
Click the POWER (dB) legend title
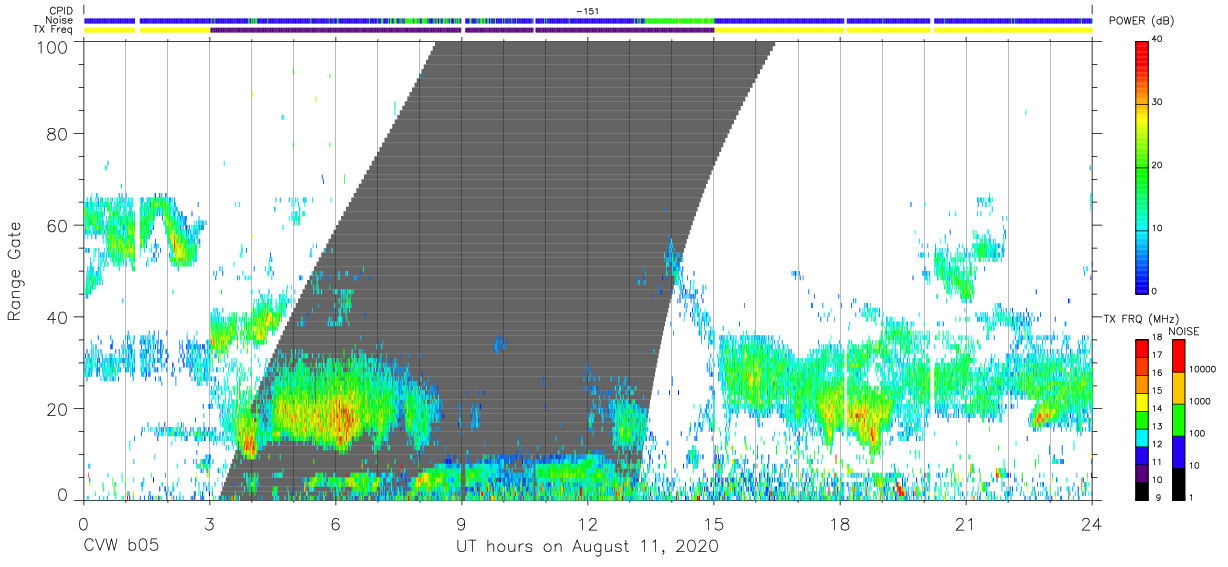1141,21
